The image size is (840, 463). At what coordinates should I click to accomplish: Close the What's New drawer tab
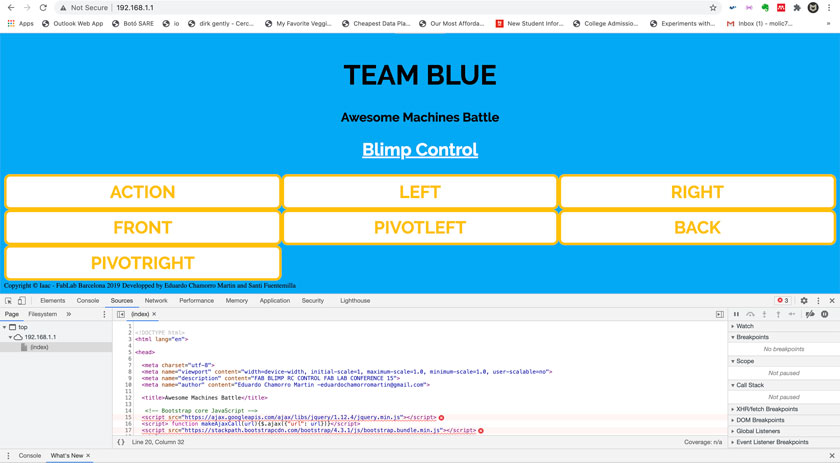click(88, 455)
